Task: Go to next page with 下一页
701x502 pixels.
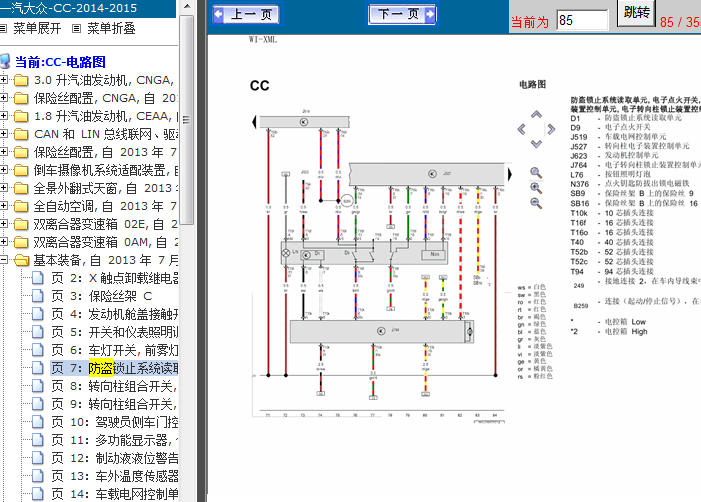Action: [401, 14]
